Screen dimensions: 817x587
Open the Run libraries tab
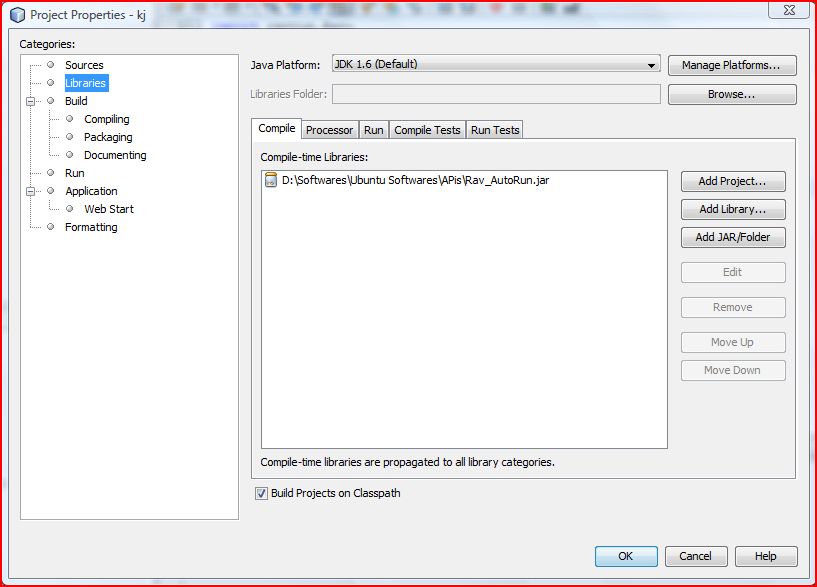pyautogui.click(x=374, y=130)
